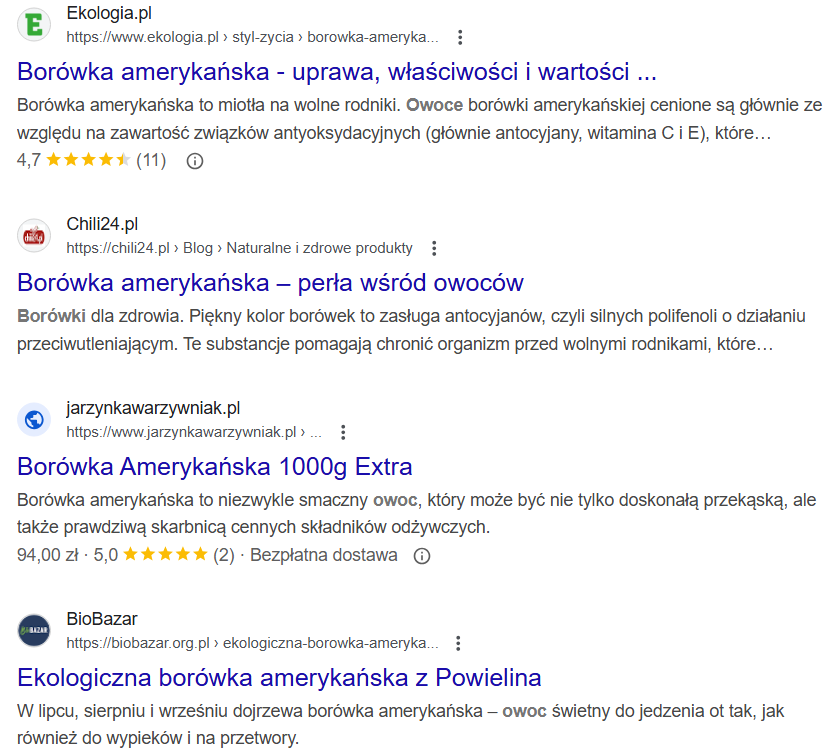
Task: Click the 4,7 star rating stars
Action: [88, 160]
